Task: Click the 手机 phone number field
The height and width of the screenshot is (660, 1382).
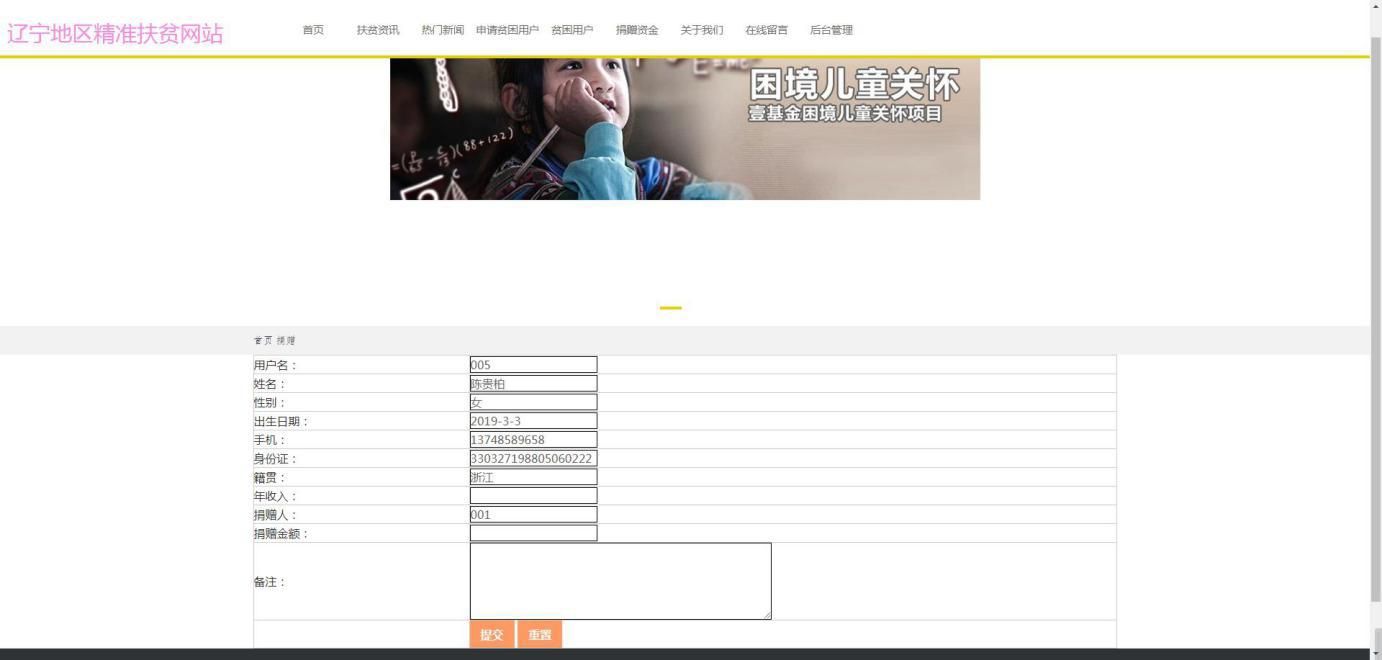Action: pyautogui.click(x=533, y=440)
